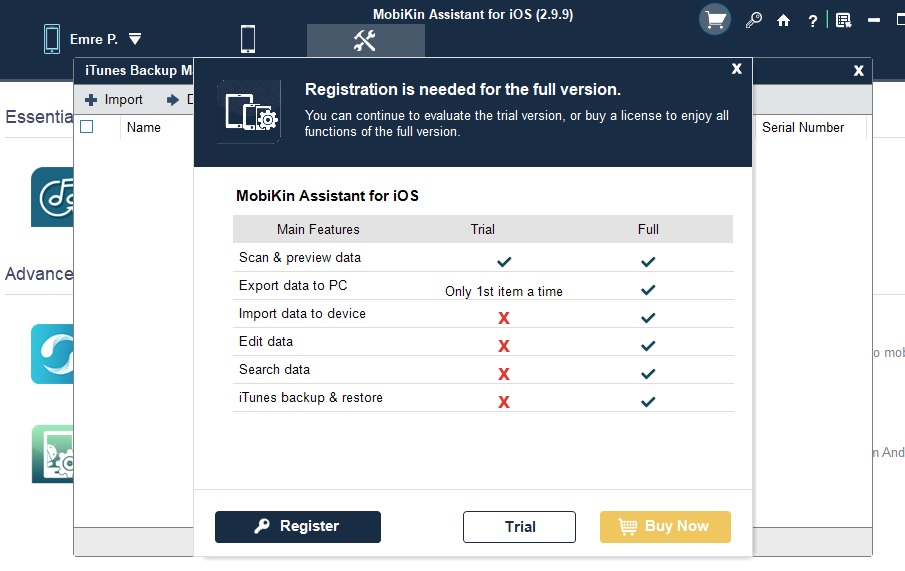Close the registration dialog

736,69
